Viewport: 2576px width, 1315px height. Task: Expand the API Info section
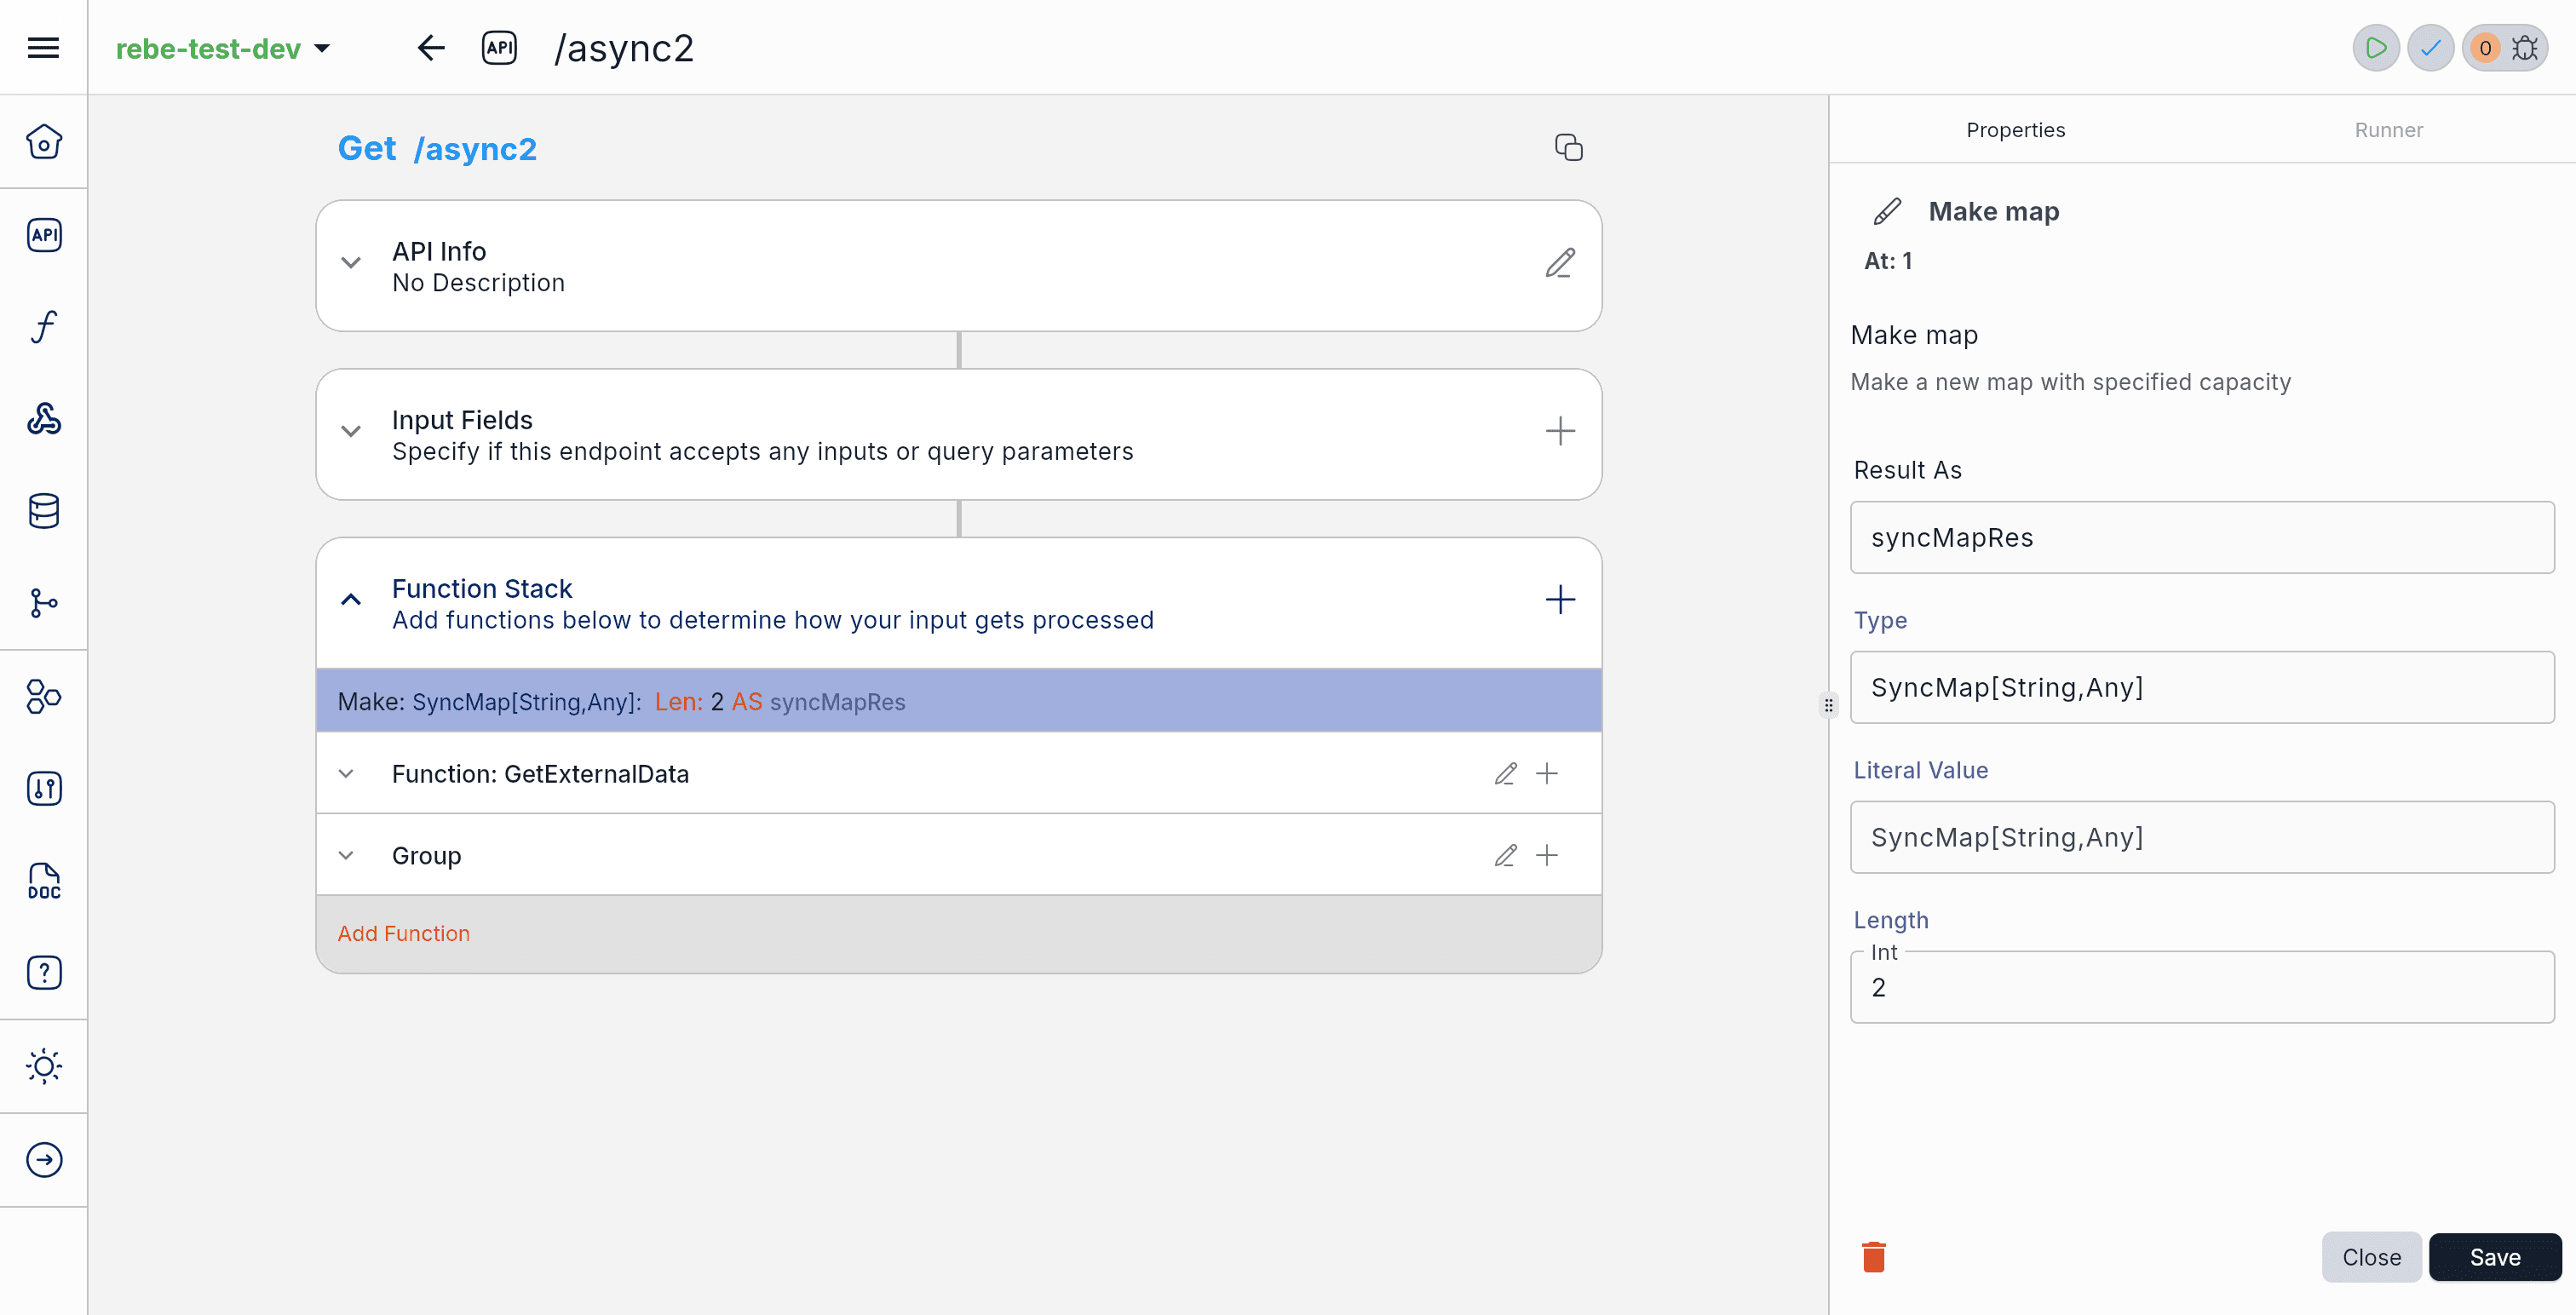tap(351, 263)
